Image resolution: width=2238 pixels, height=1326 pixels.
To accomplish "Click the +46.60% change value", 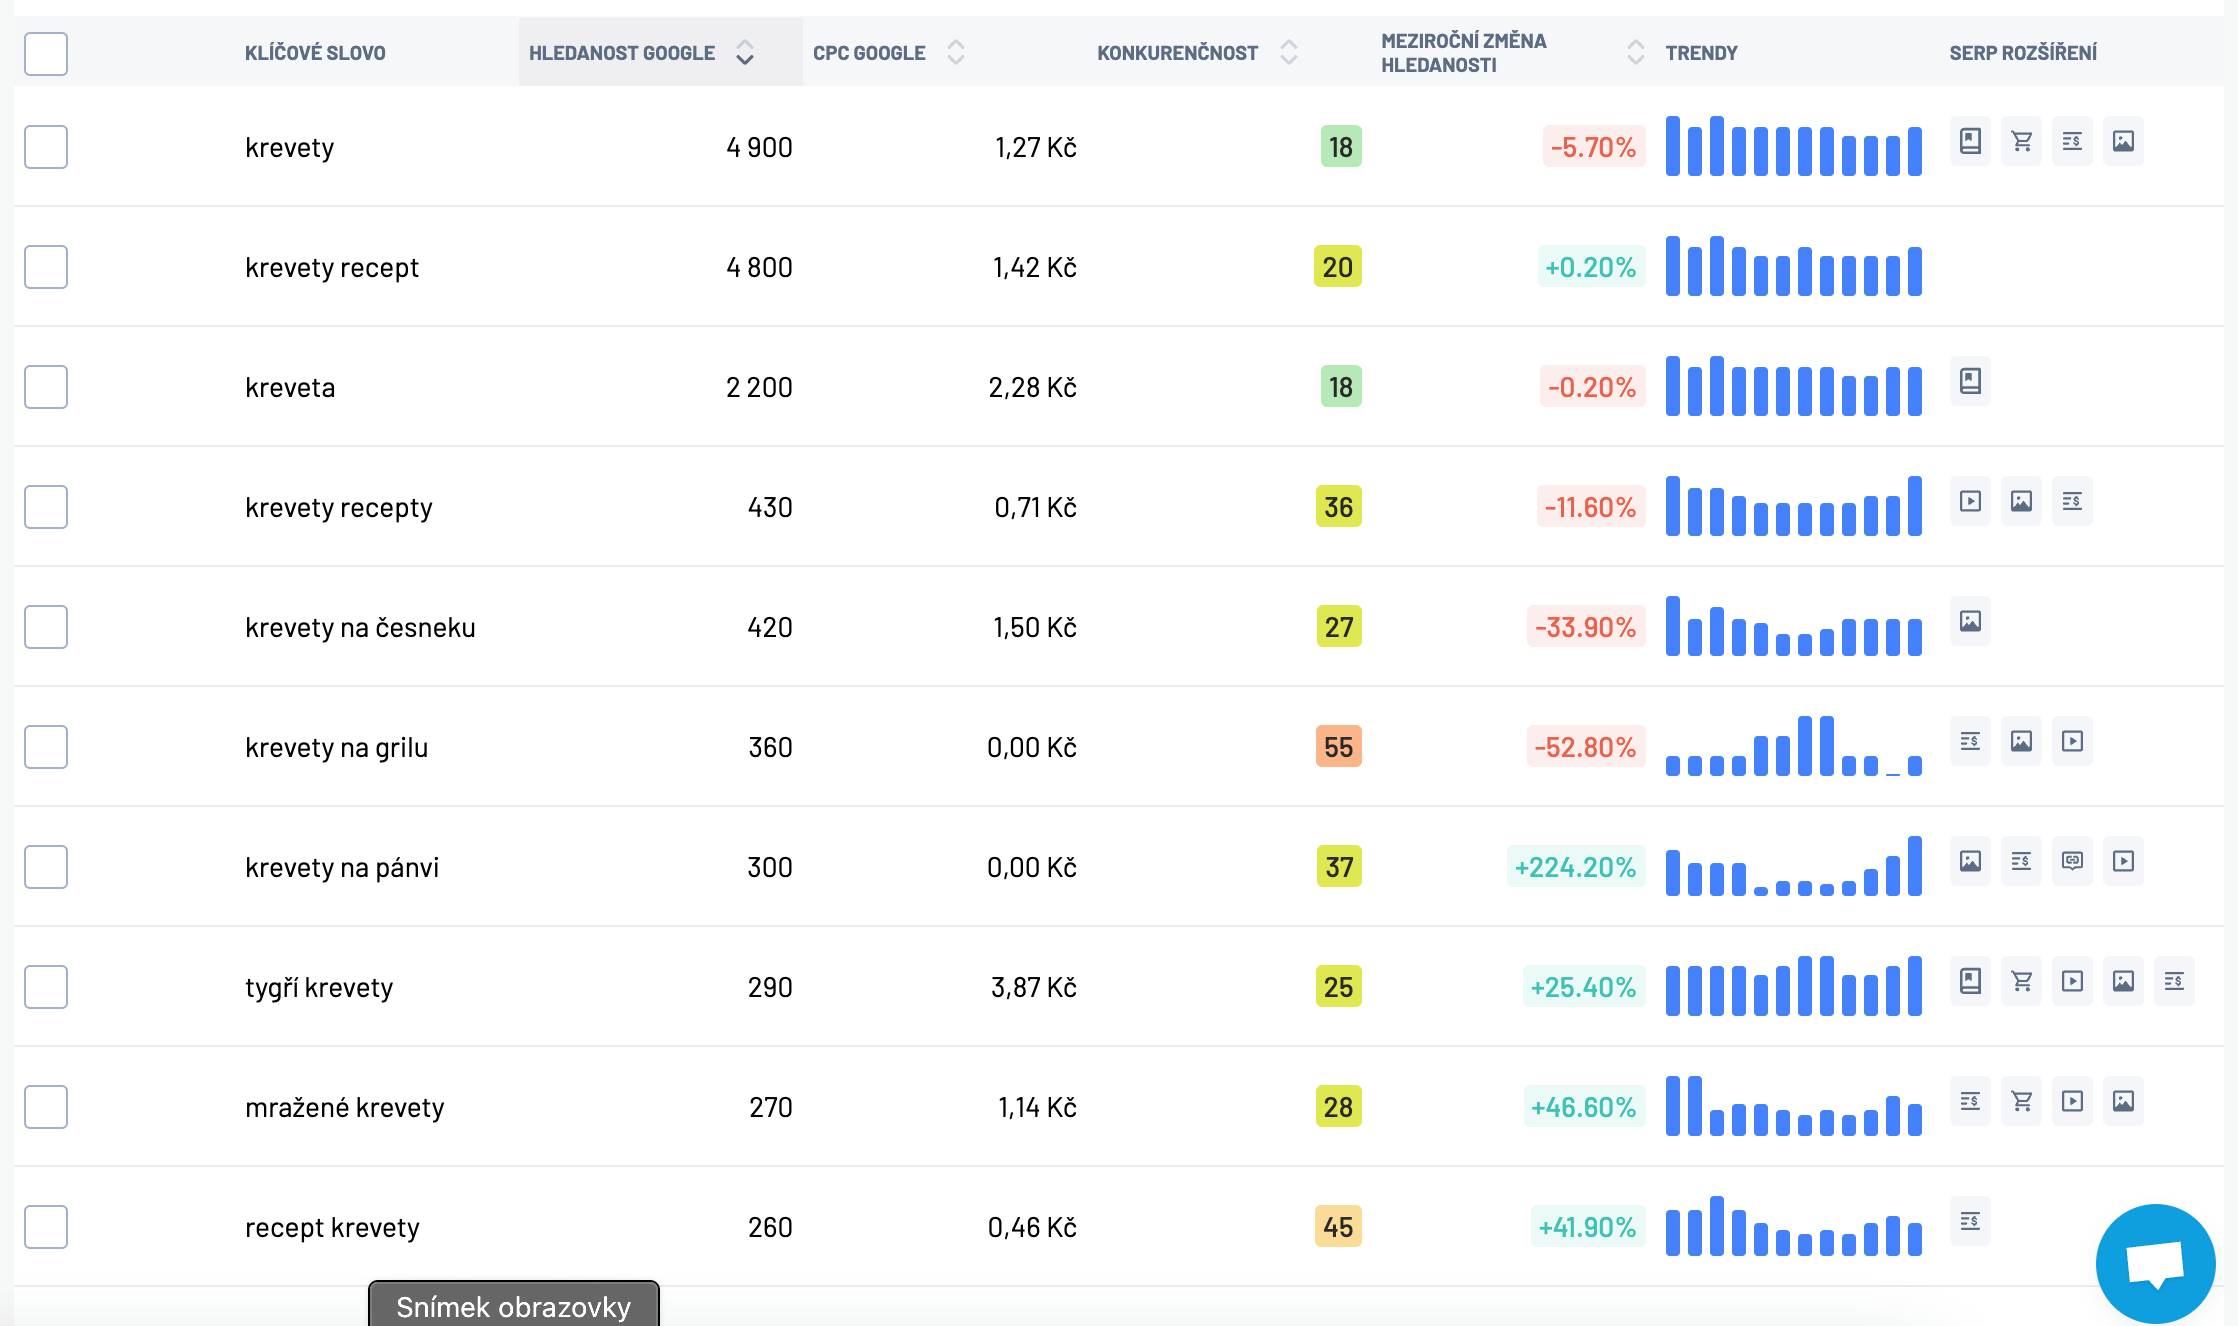I will point(1584,1107).
